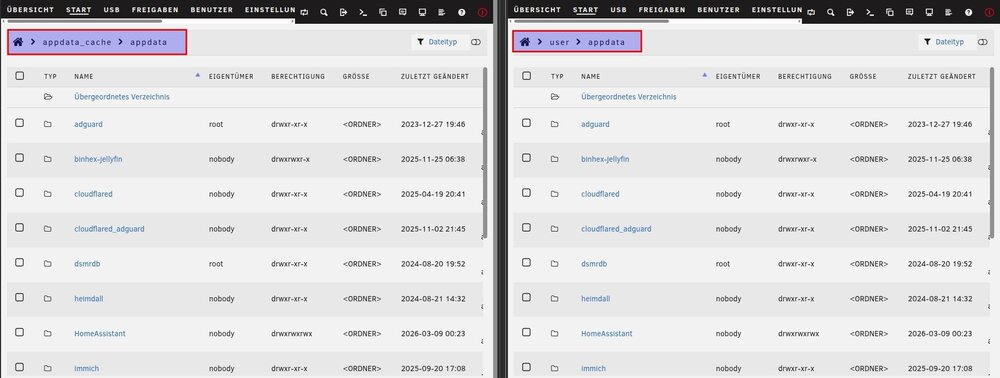Open Übergeordnetes Verzeichnis in right pane
Viewport: 1000px width, 378px height.
pyautogui.click(x=629, y=97)
